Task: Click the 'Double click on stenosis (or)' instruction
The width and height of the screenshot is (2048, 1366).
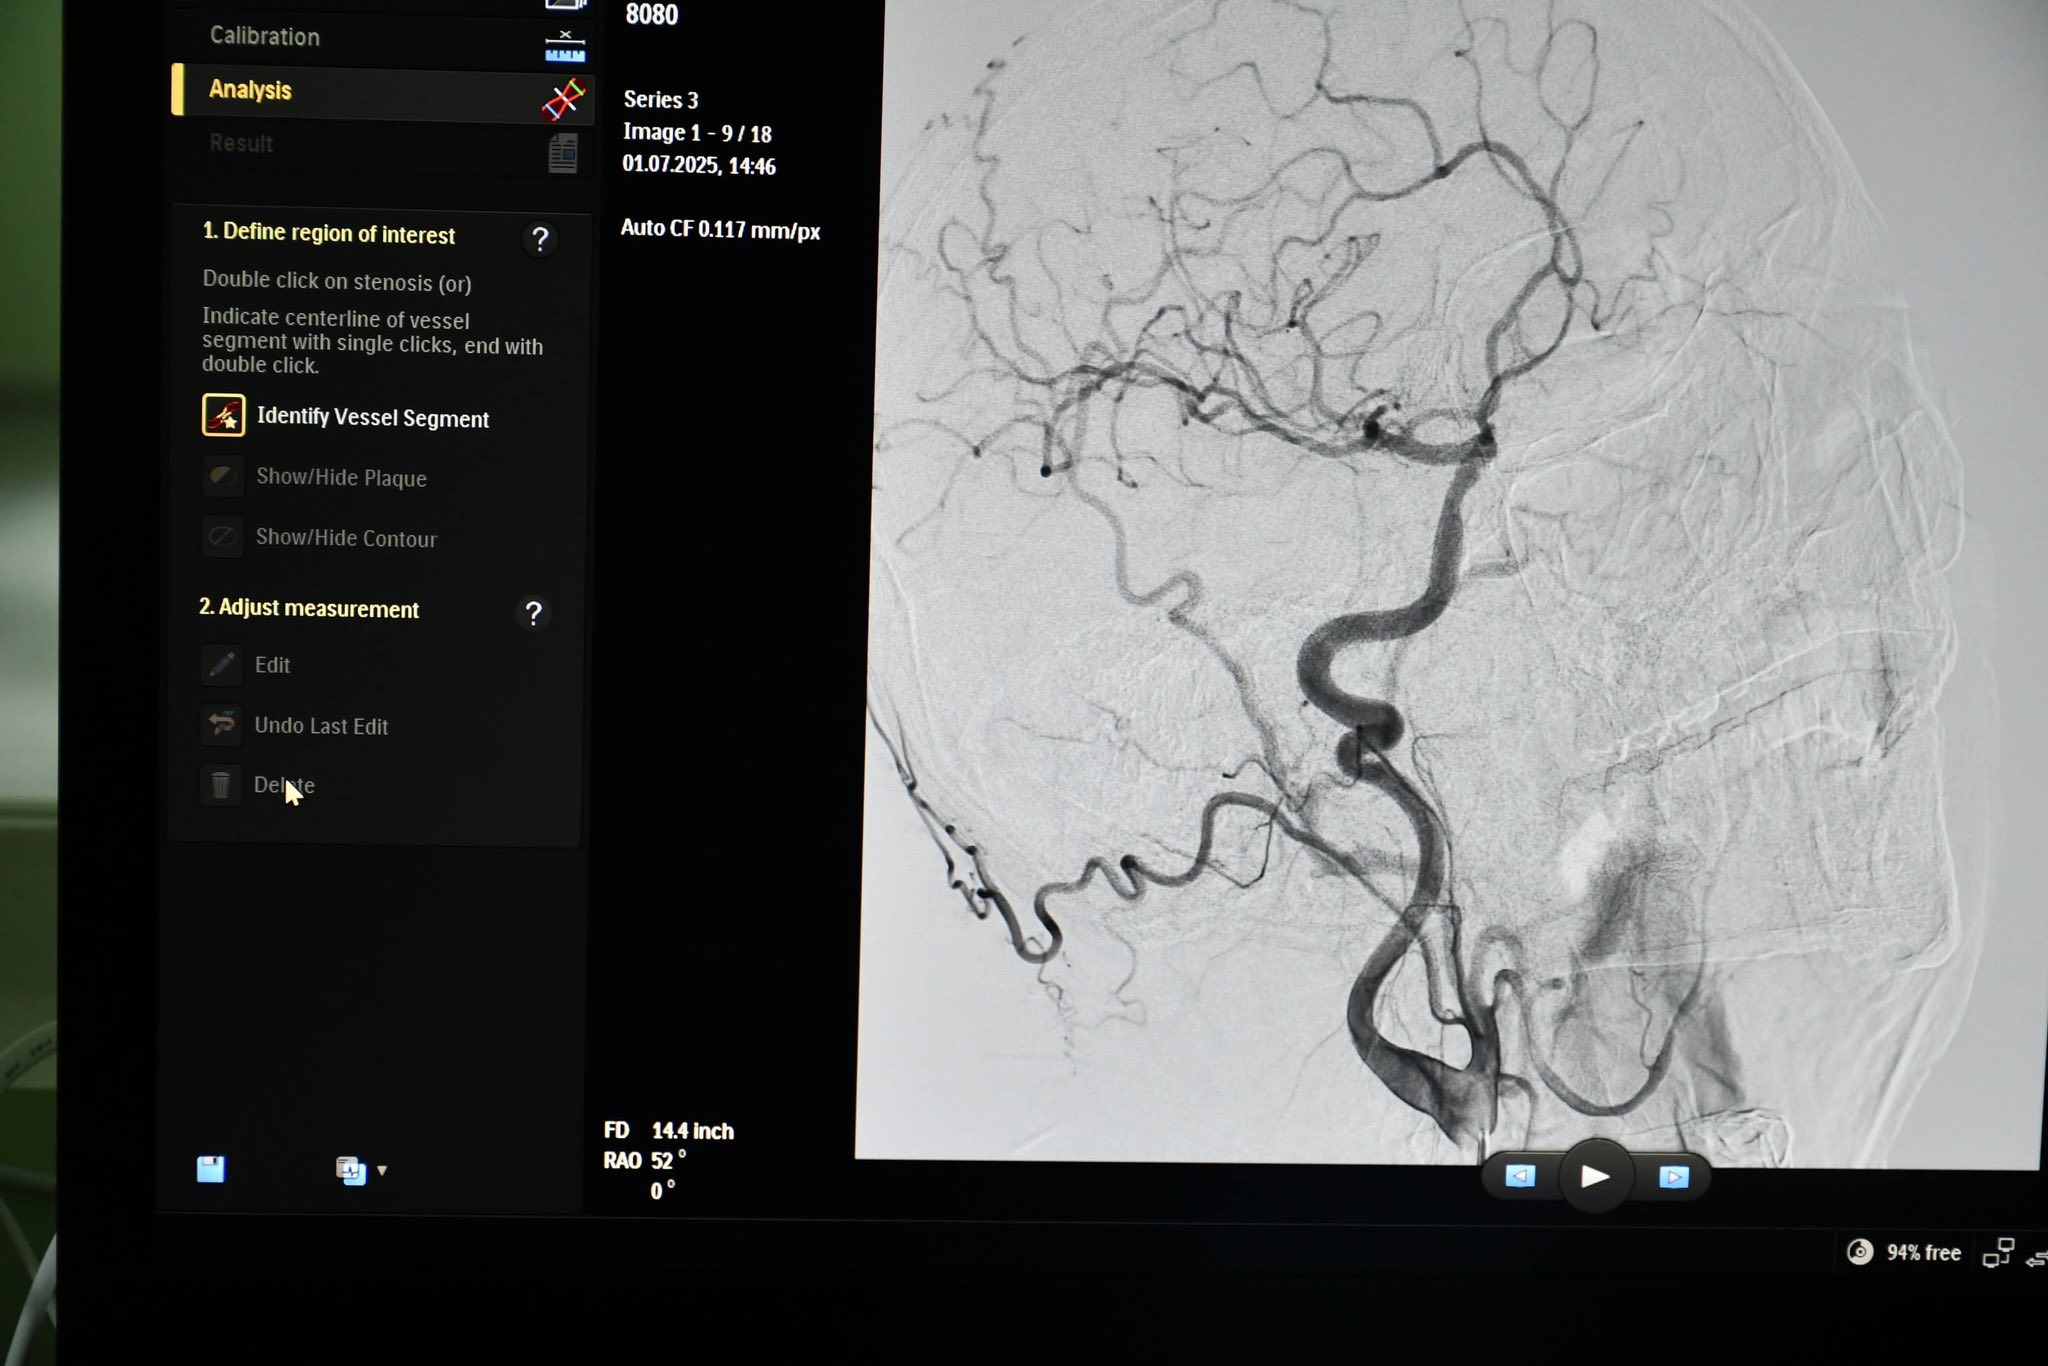Action: tap(337, 281)
